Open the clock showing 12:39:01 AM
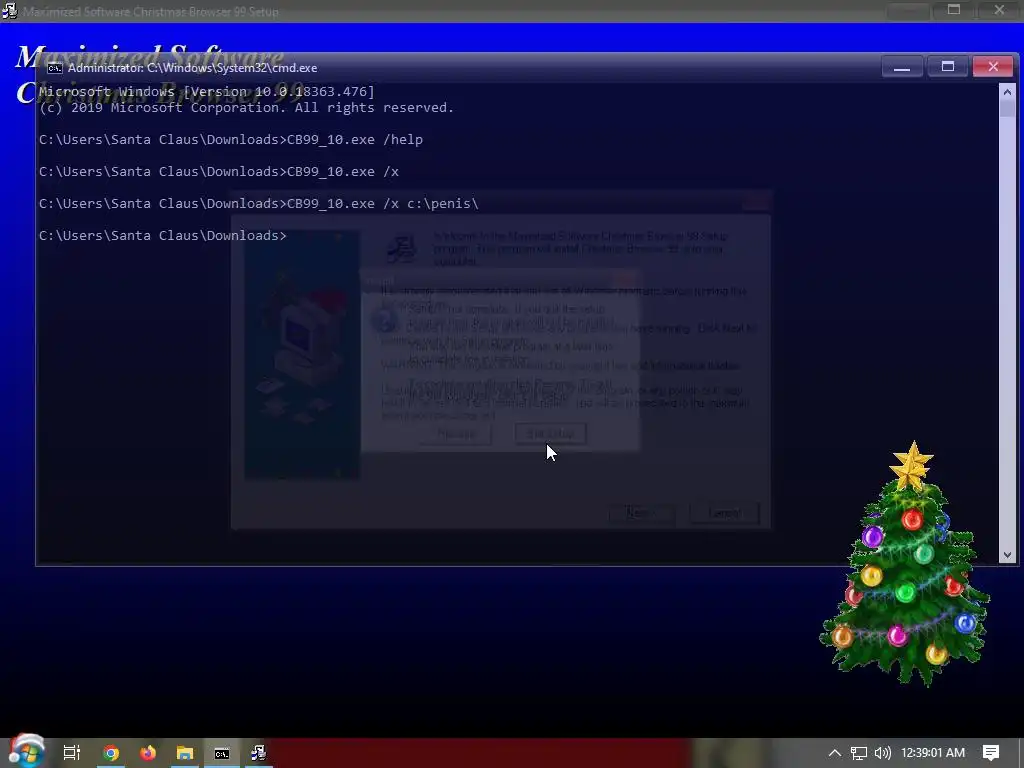This screenshot has height=768, width=1024. point(933,753)
